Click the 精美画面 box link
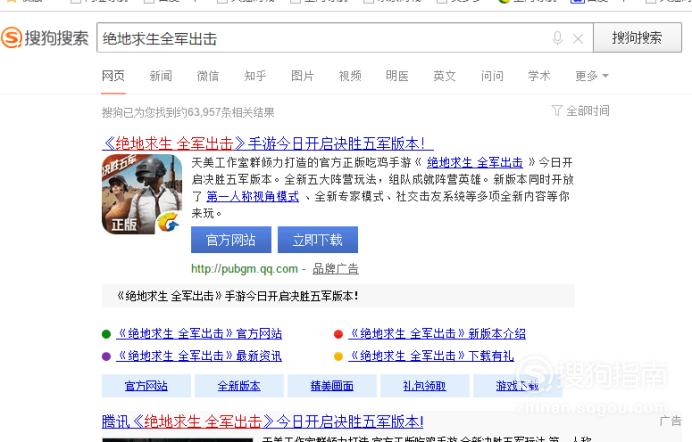The image size is (692, 442). coord(332,386)
